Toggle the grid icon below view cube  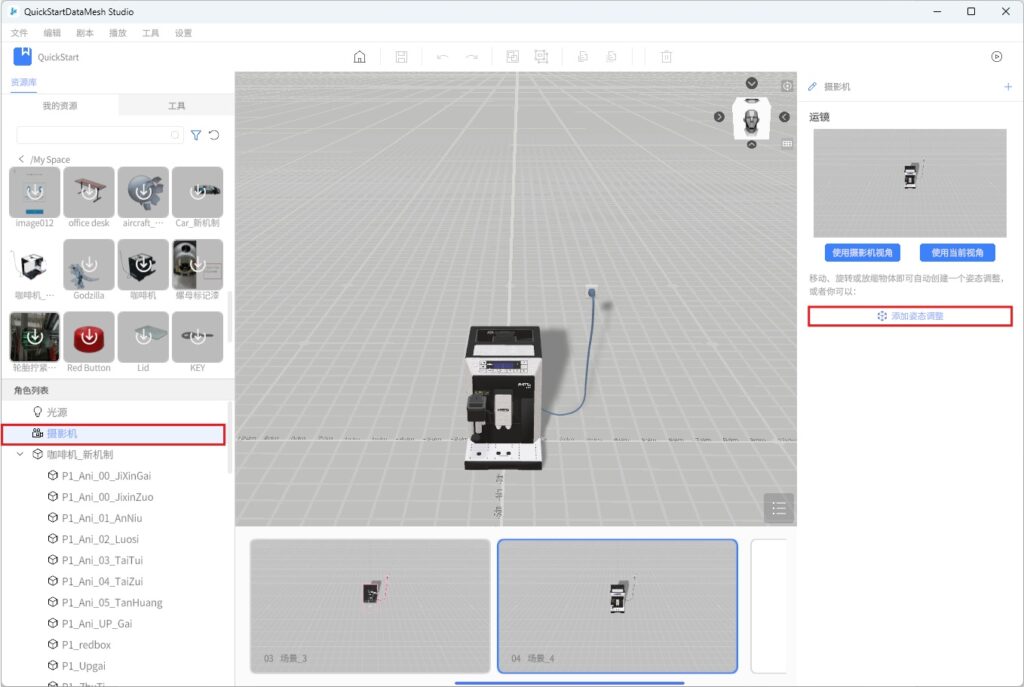[x=787, y=144]
